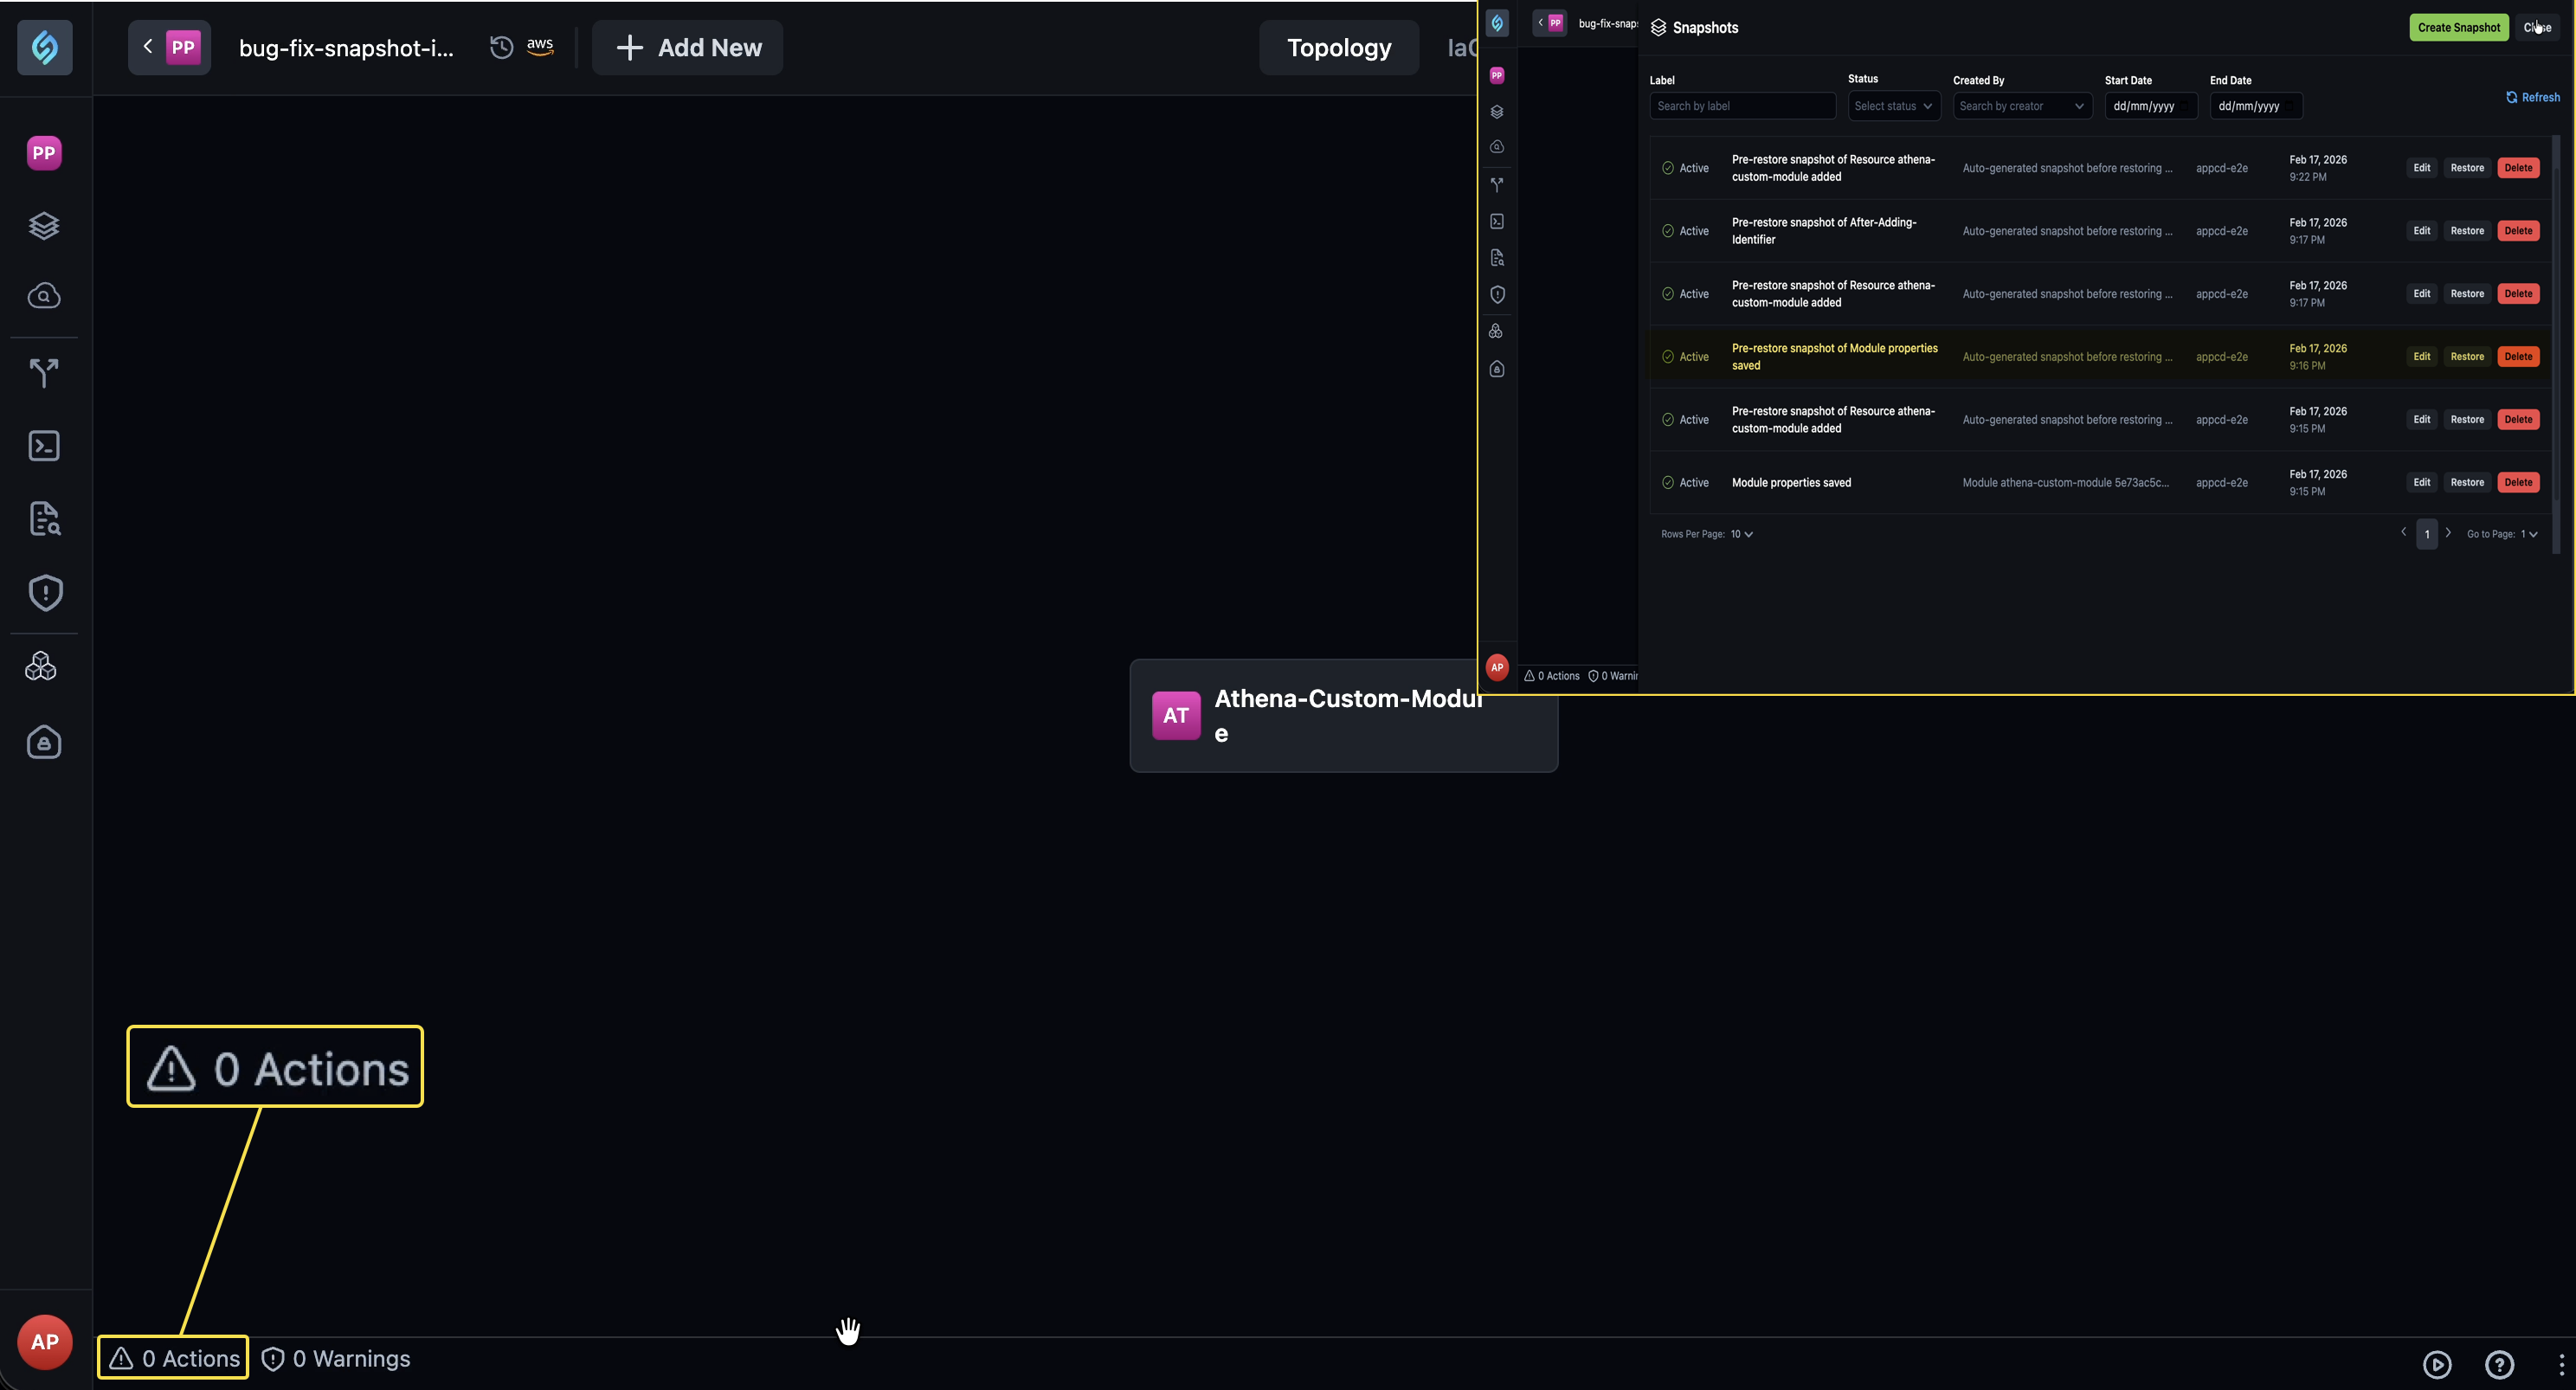Open the 0 Warnings status item
Screen dimensions: 2576x1390
pos(336,1358)
